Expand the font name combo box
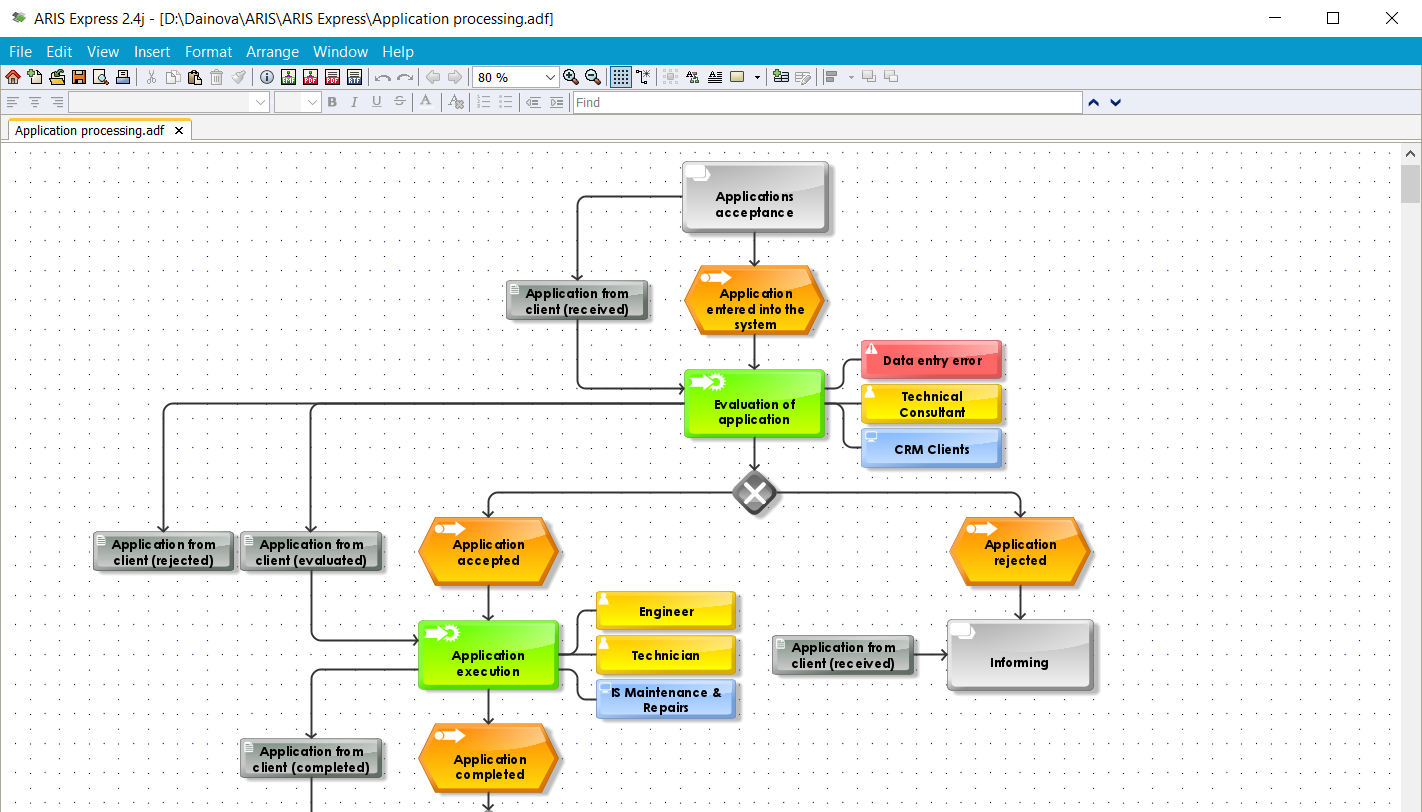The height and width of the screenshot is (812, 1422). (260, 102)
